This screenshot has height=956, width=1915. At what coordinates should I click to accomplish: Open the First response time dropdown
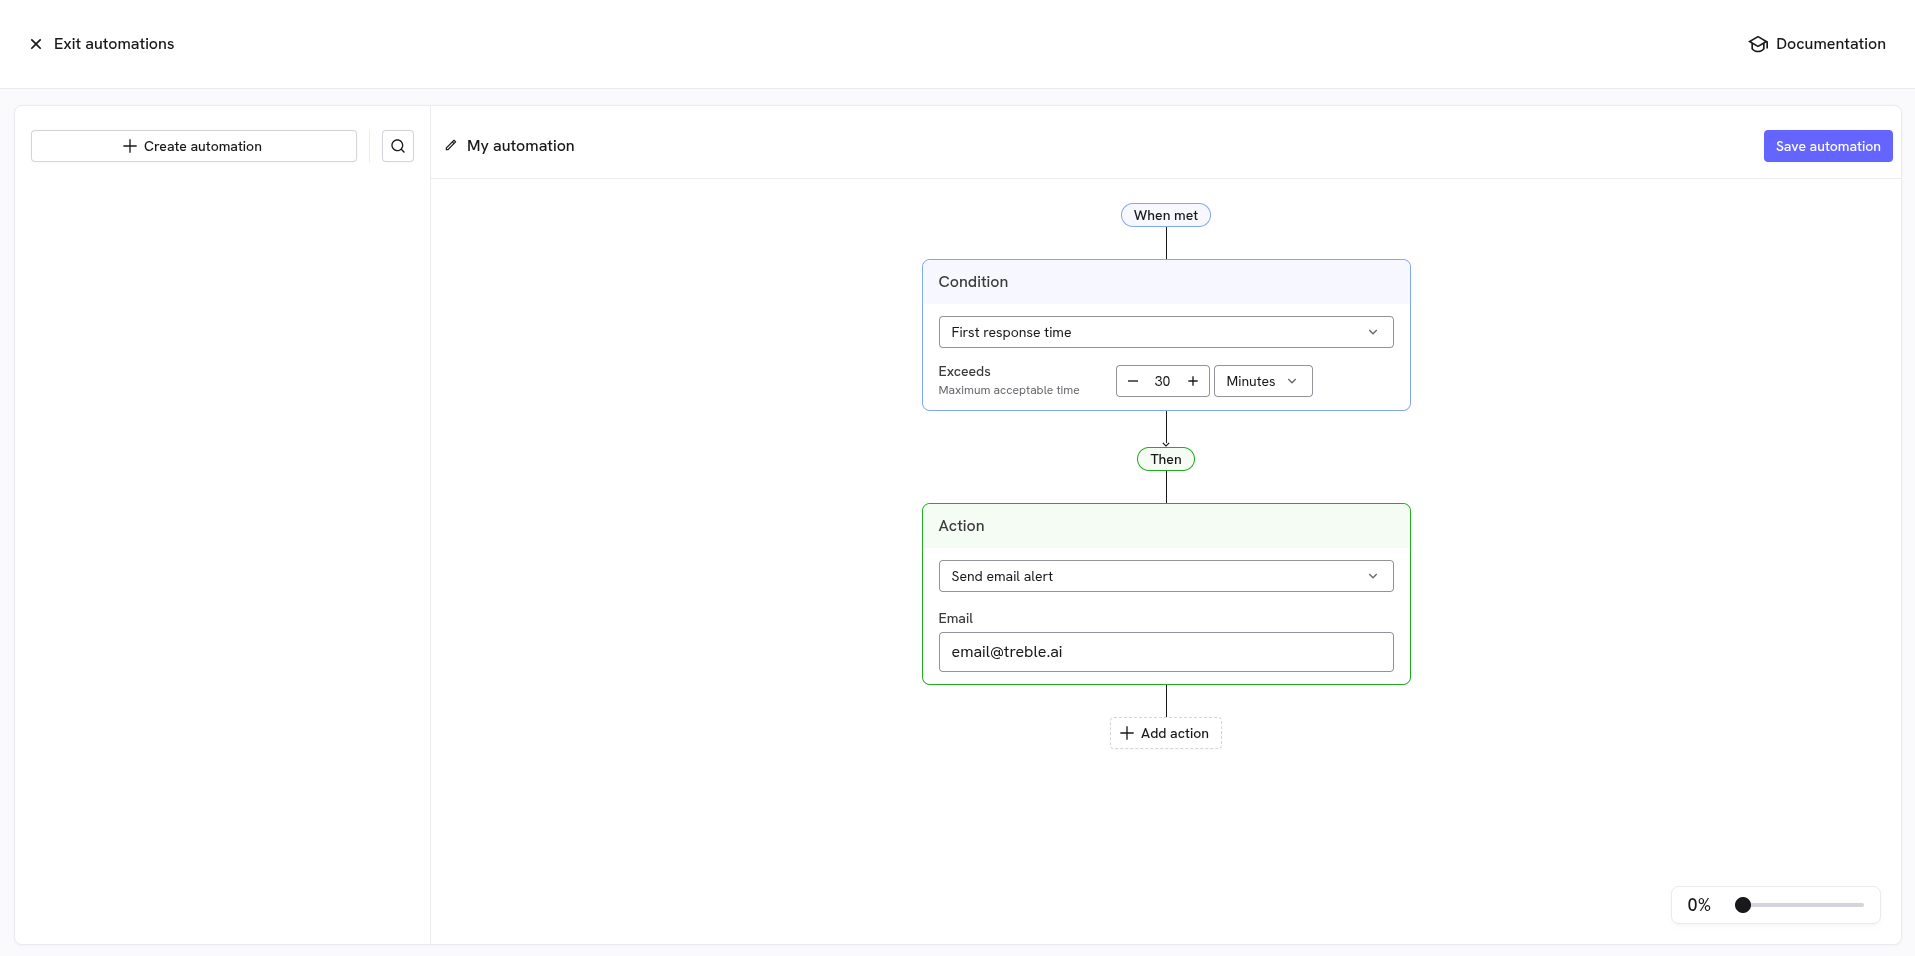1166,332
